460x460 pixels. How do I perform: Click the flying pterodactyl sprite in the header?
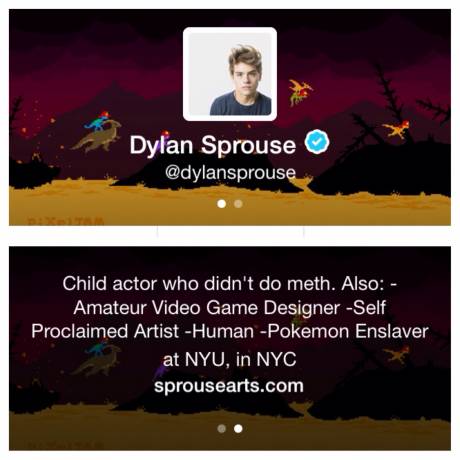(x=300, y=92)
